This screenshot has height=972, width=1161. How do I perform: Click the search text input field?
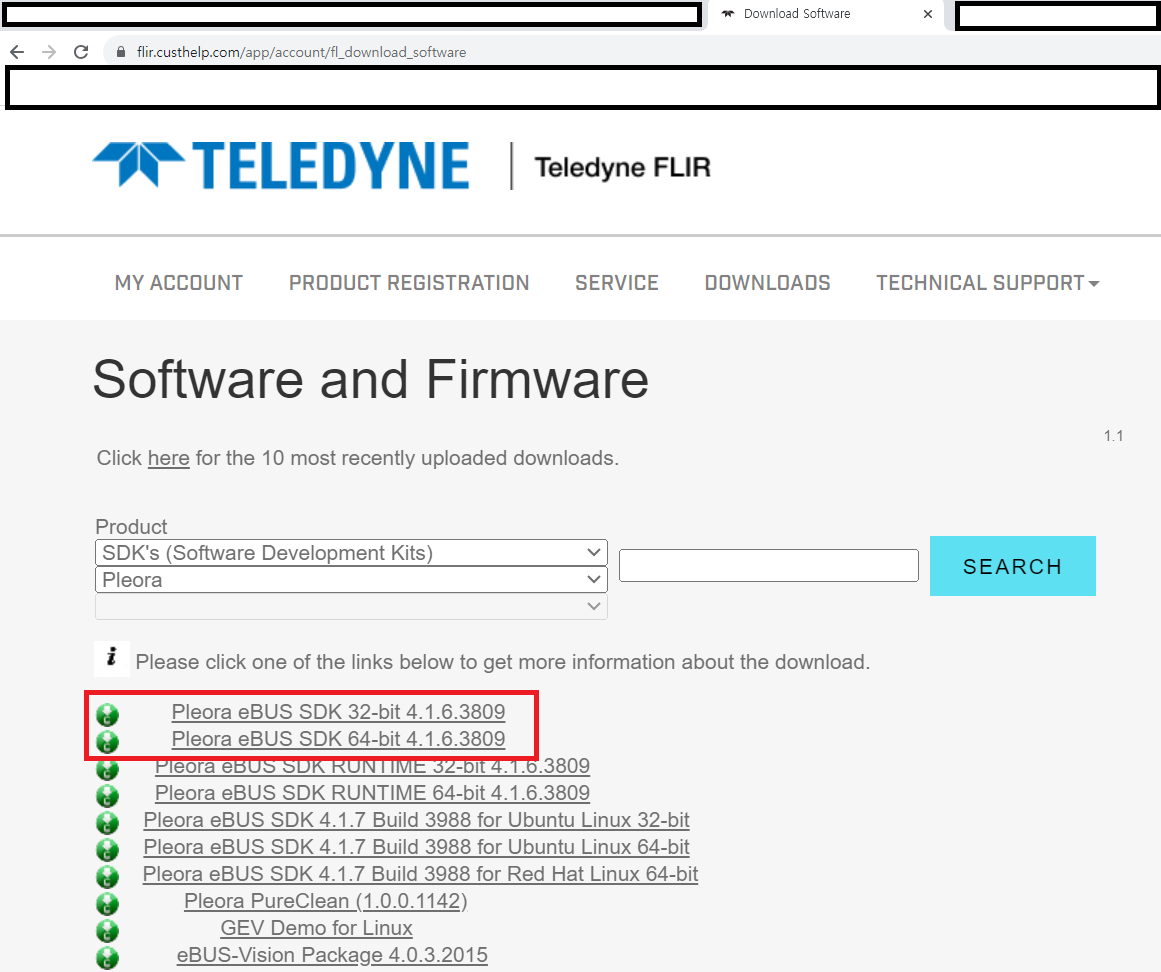point(768,565)
